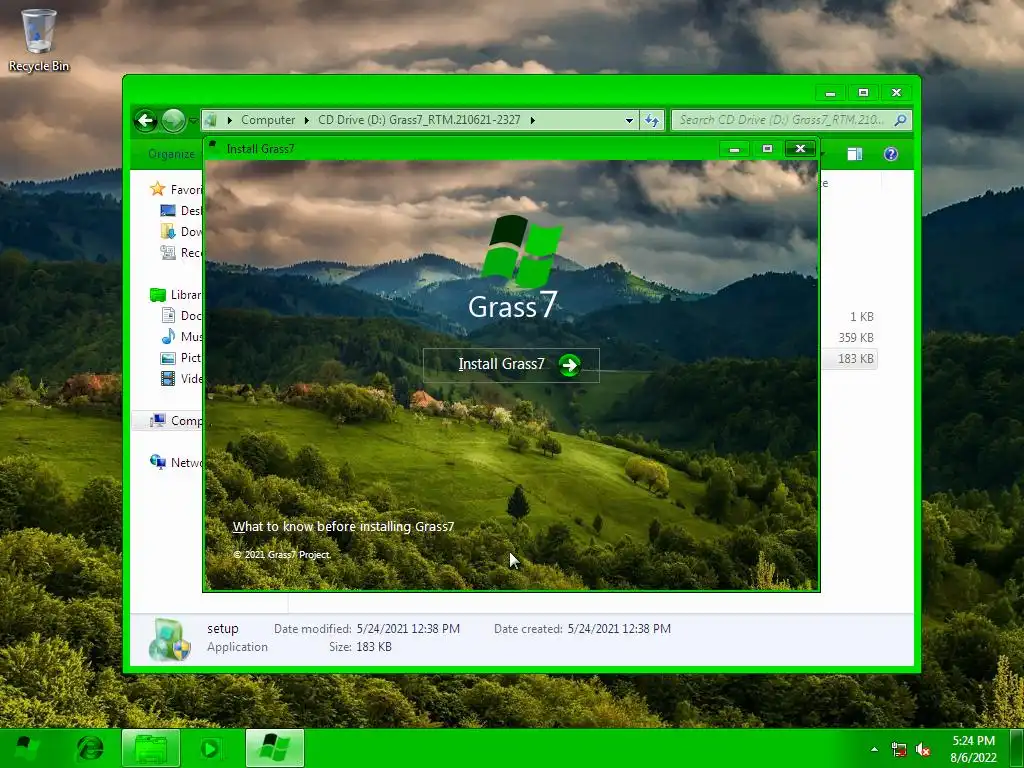Click the Grass7 flag logo
The width and height of the screenshot is (1024, 768).
522,251
